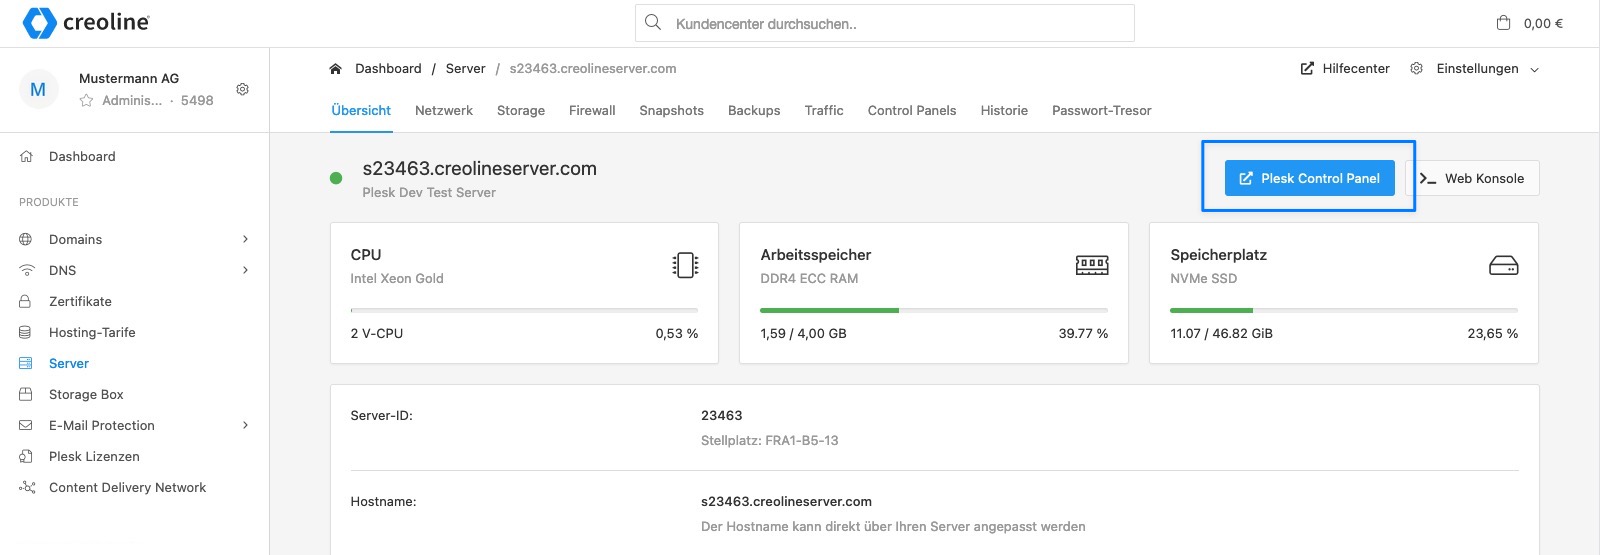
Task: Open Dashboard in the sidebar
Action: 82,156
